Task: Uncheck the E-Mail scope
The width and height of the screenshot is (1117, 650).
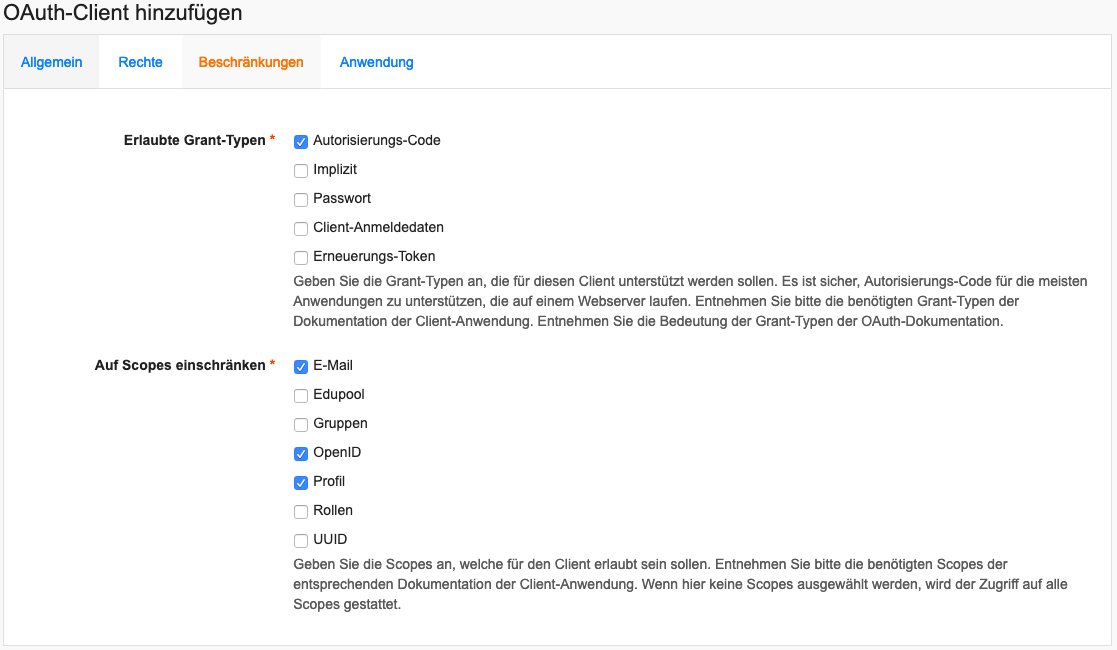Action: (x=301, y=367)
